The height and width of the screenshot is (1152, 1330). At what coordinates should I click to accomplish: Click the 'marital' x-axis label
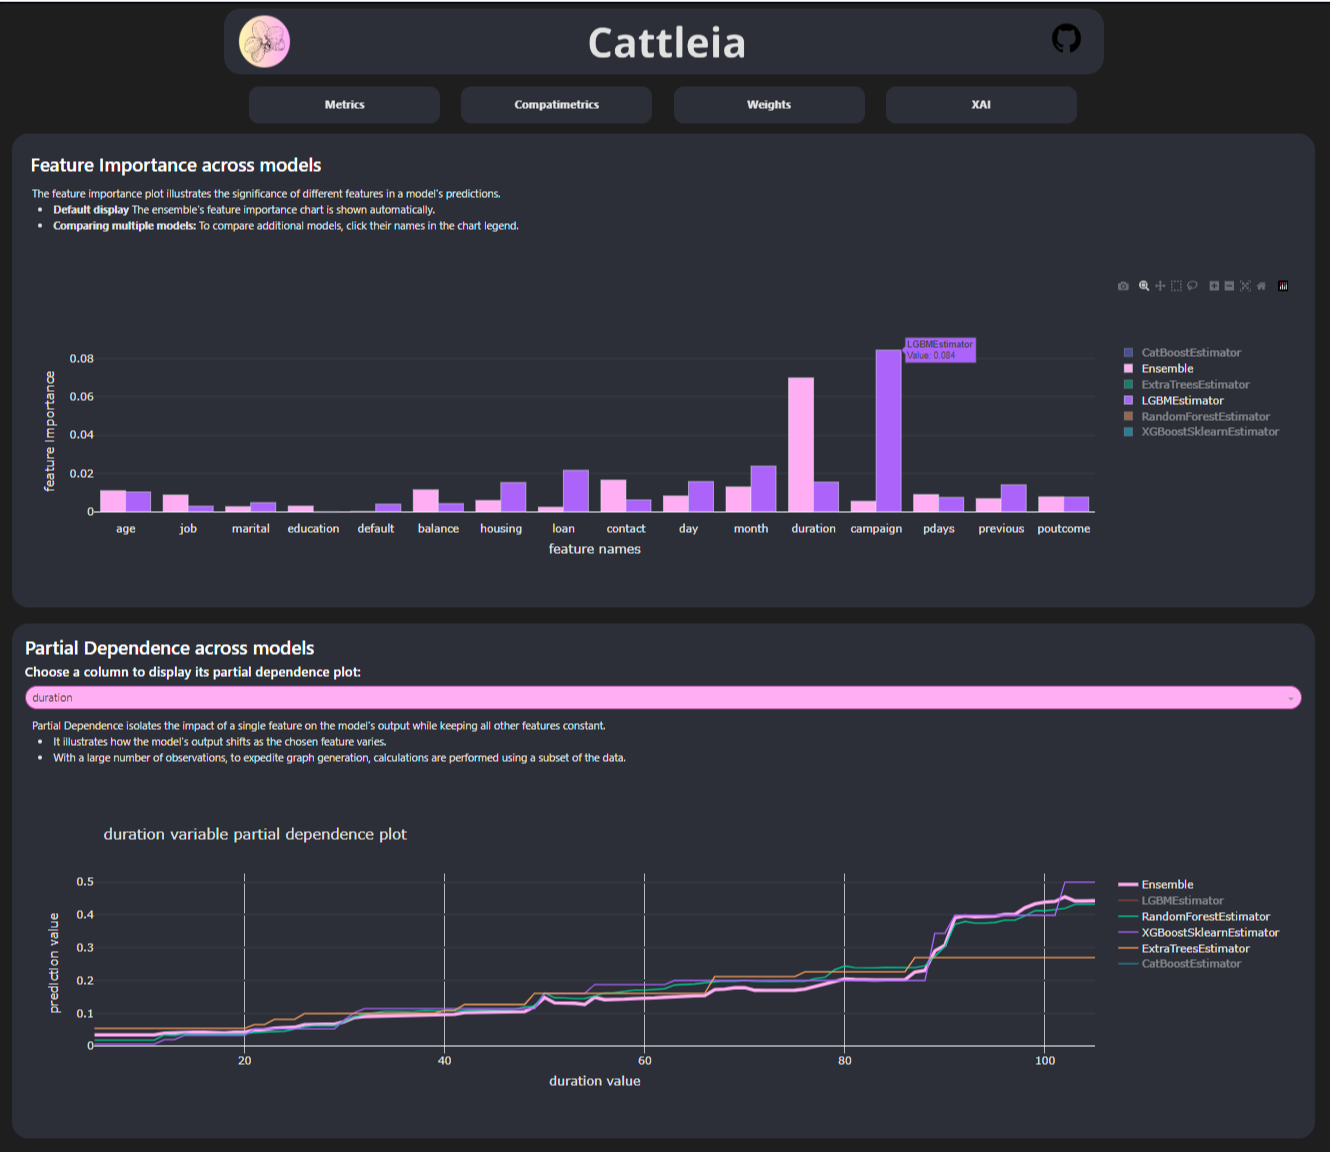[x=250, y=528]
